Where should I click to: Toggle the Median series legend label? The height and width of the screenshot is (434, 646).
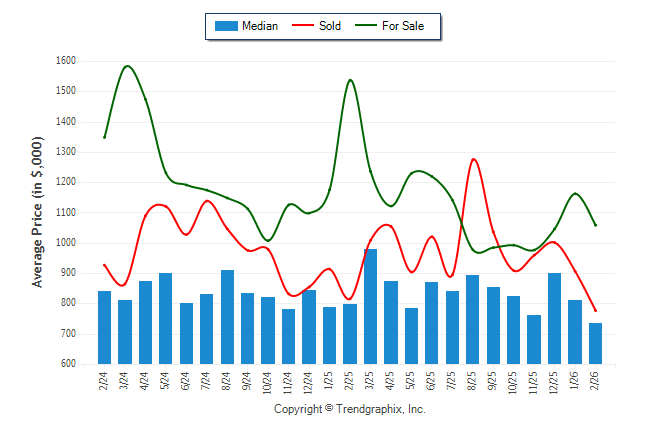coord(260,26)
